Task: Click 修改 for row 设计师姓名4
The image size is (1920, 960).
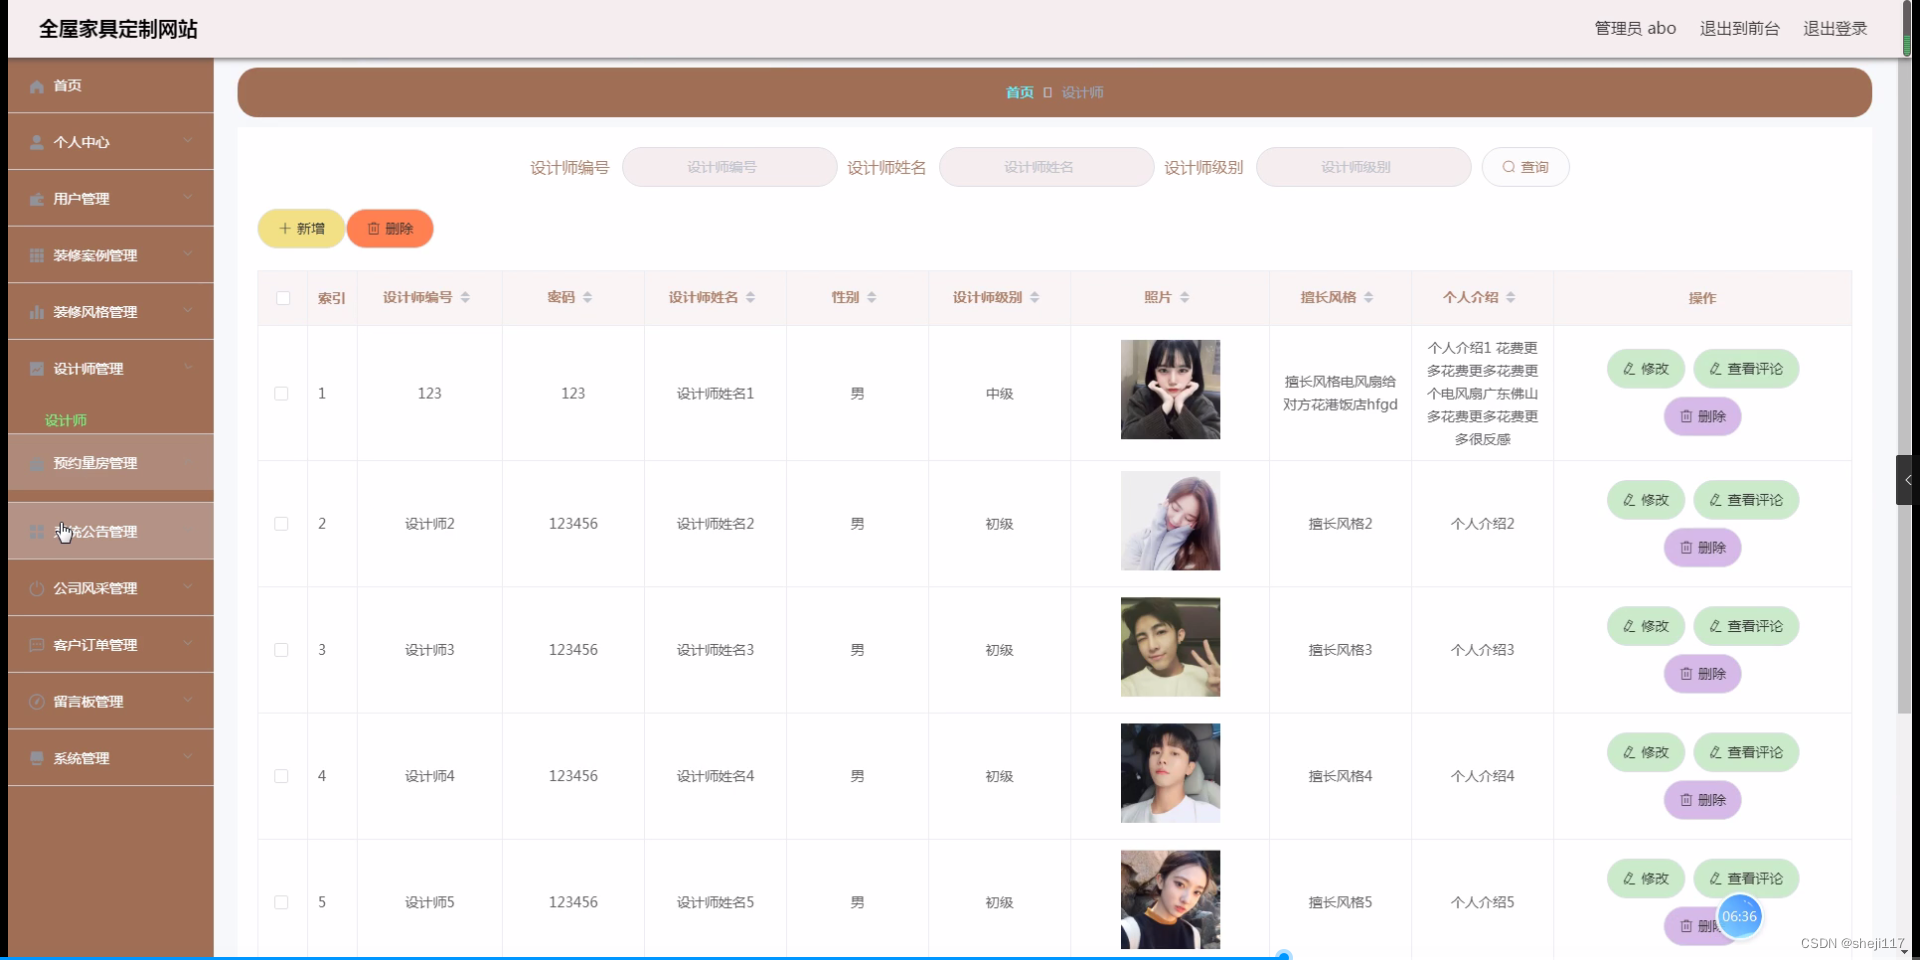Action: pyautogui.click(x=1646, y=753)
